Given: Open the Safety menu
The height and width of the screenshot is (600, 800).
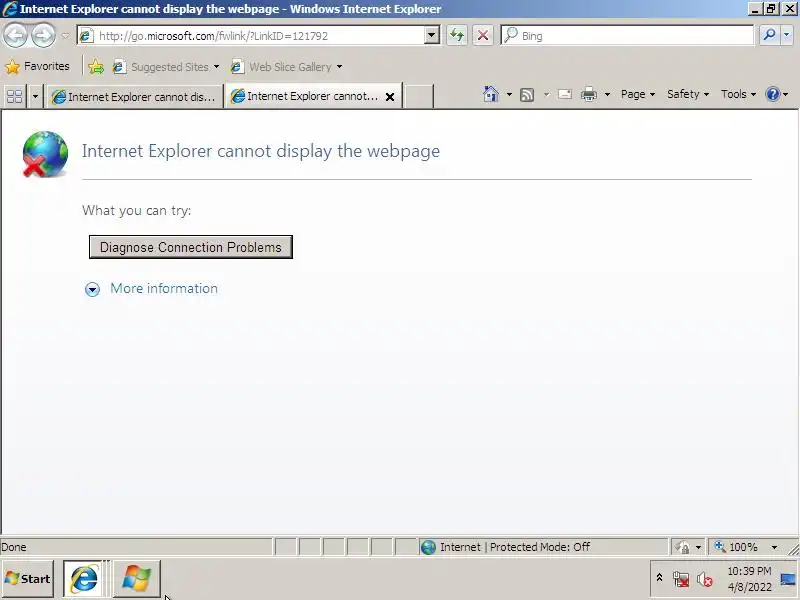Looking at the screenshot, I should (688, 94).
